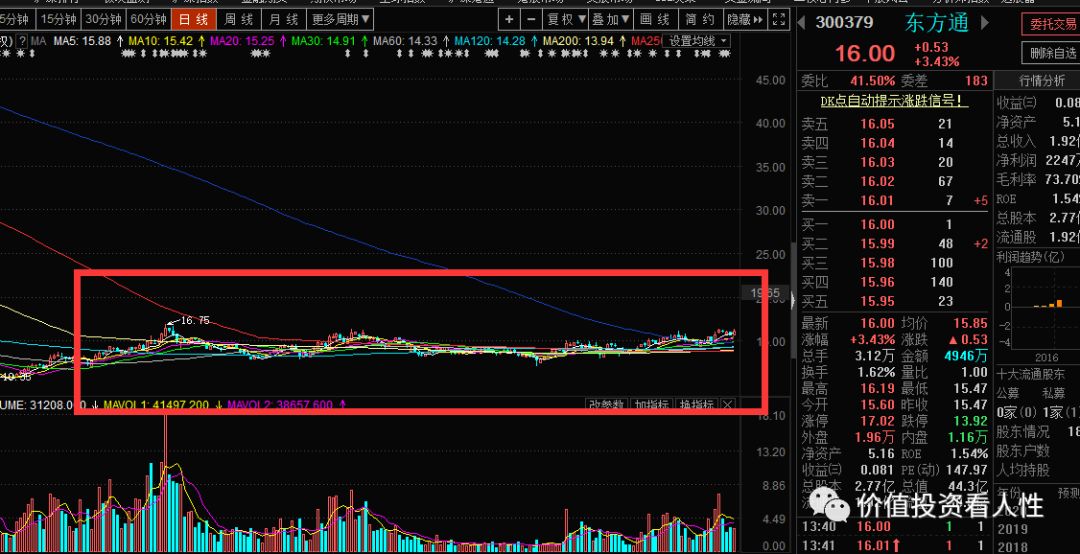The width and height of the screenshot is (1080, 554).
Task: Click 委托交易 order trading button
Action: 1052,25
